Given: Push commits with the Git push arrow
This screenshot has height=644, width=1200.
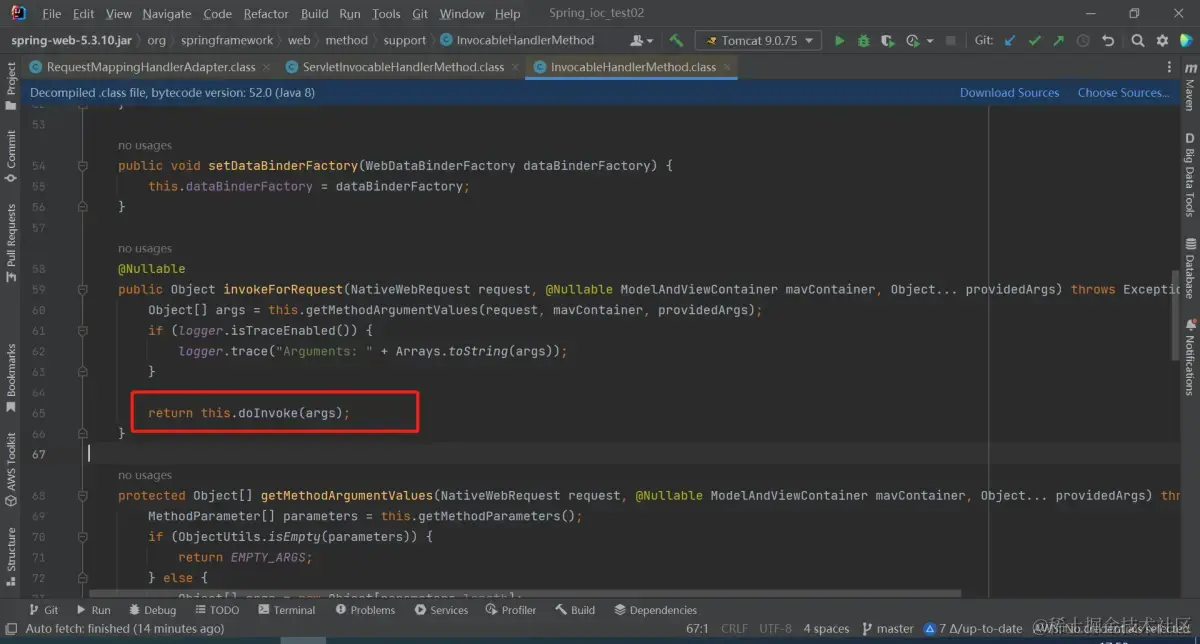Looking at the screenshot, I should pyautogui.click(x=1059, y=40).
